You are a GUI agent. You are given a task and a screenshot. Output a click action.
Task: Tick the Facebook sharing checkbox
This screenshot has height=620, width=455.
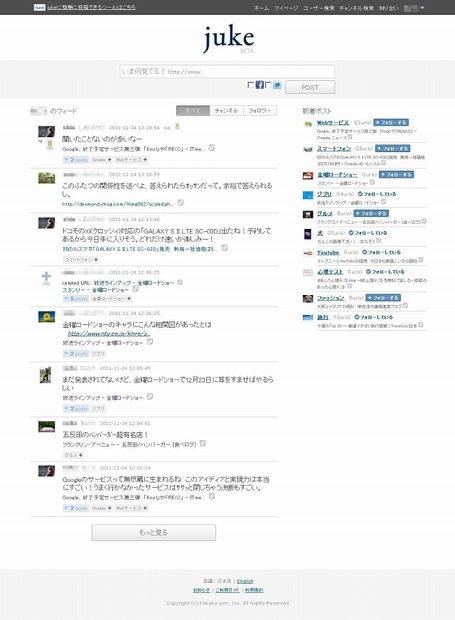click(x=250, y=85)
